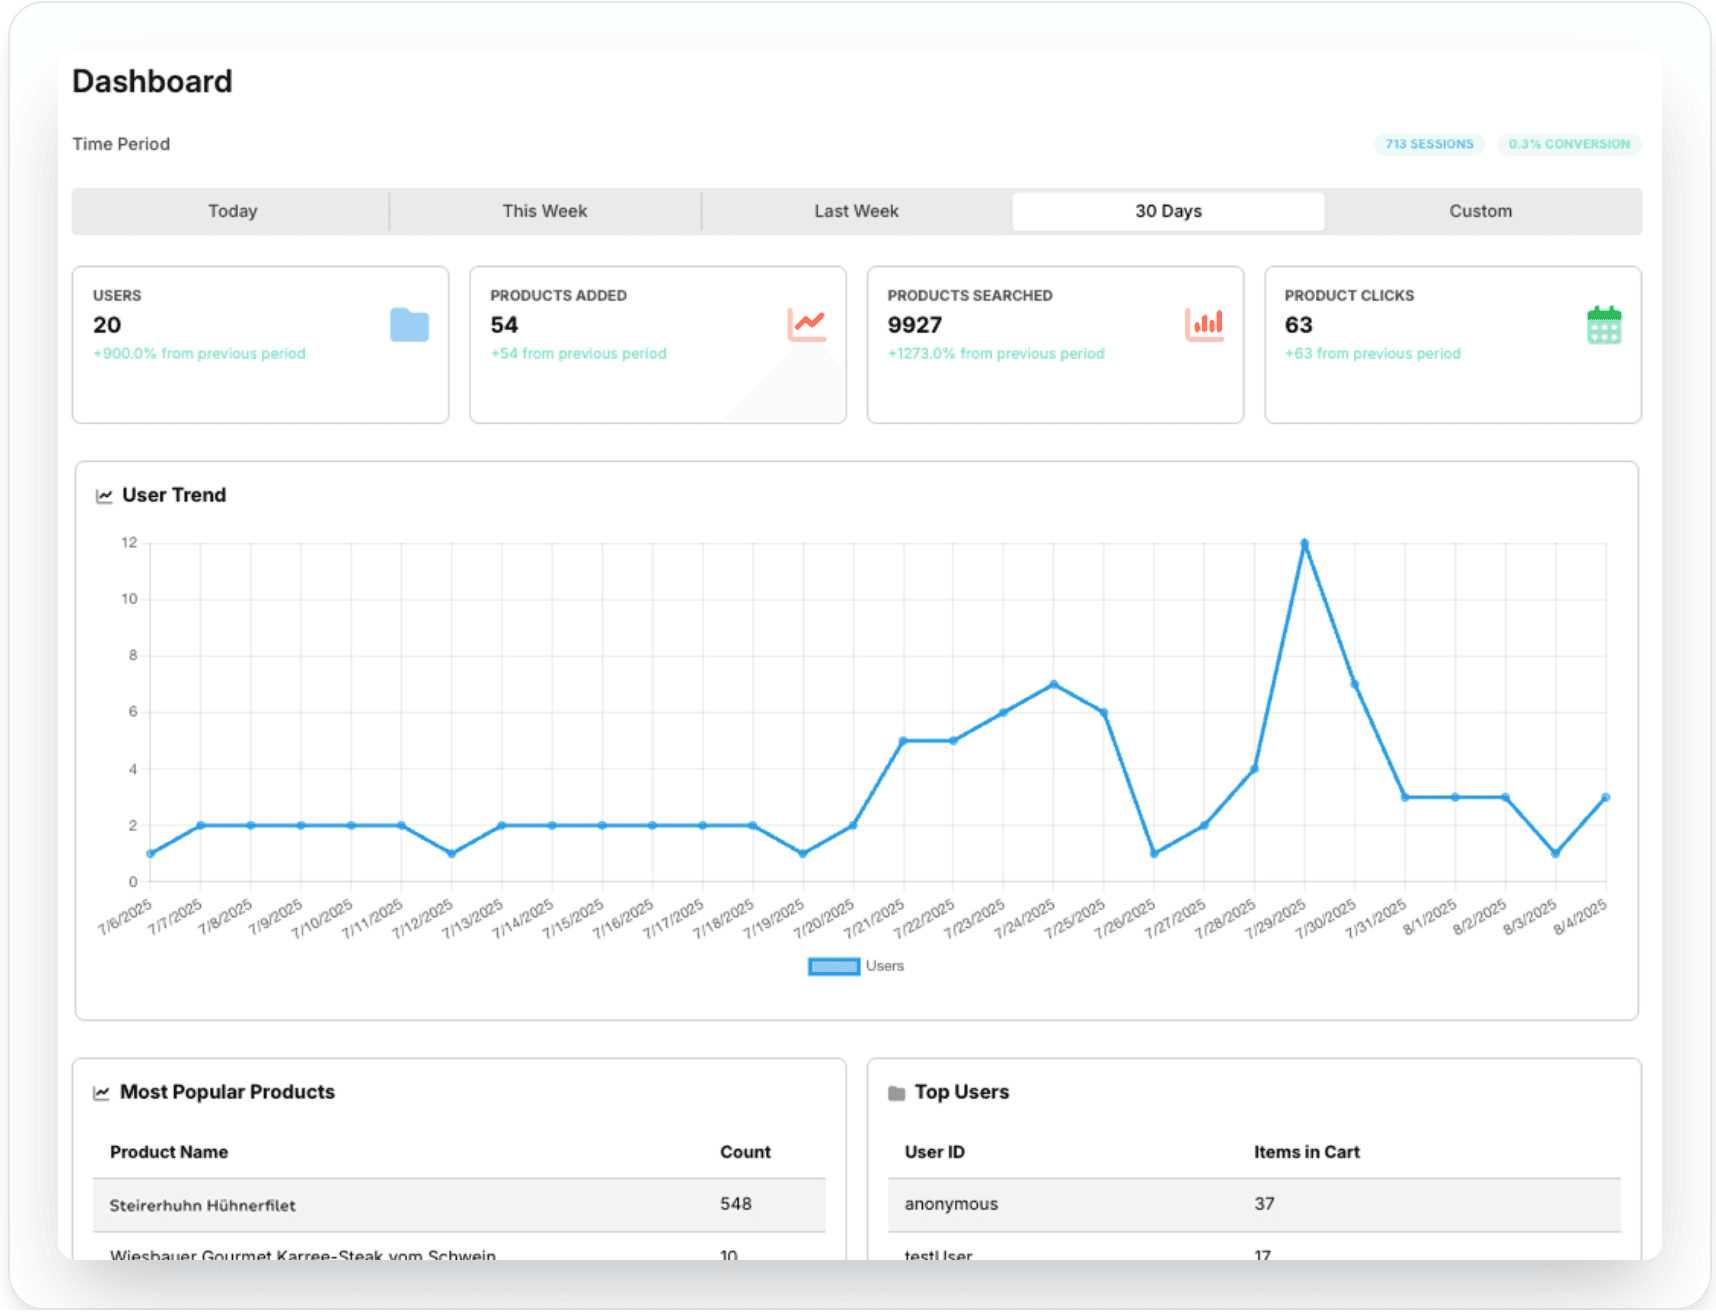The width and height of the screenshot is (1716, 1312).
Task: Click the User Trend title text
Action: coord(174,495)
